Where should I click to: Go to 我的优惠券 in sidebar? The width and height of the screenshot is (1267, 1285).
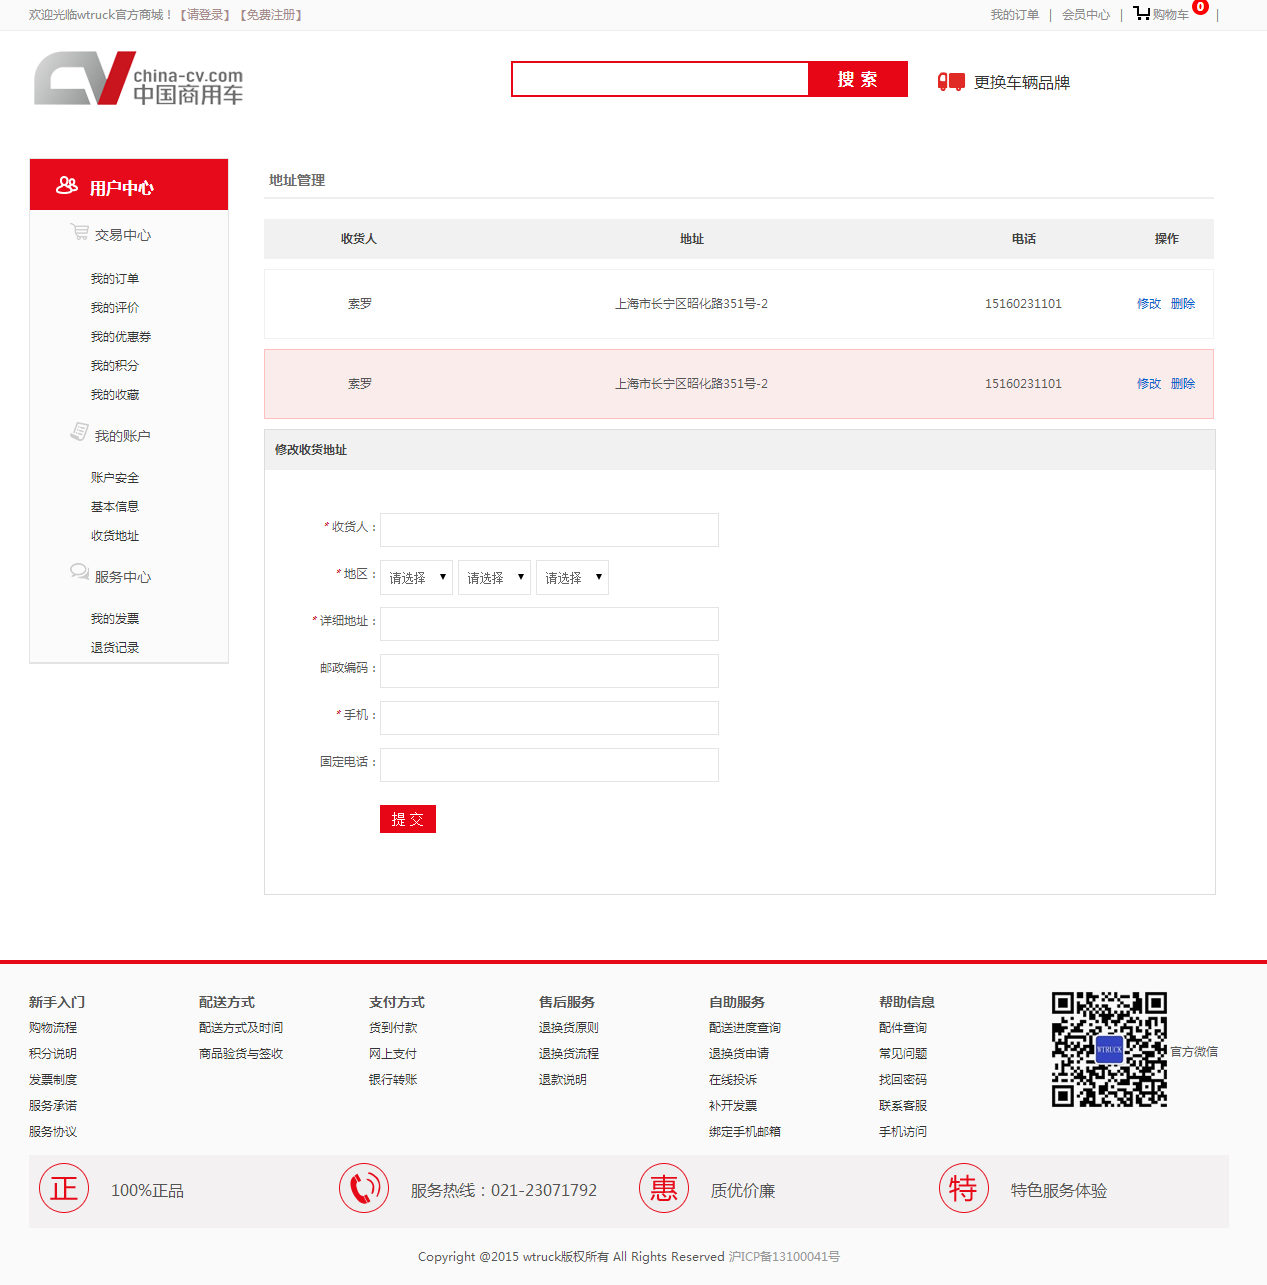click(121, 337)
